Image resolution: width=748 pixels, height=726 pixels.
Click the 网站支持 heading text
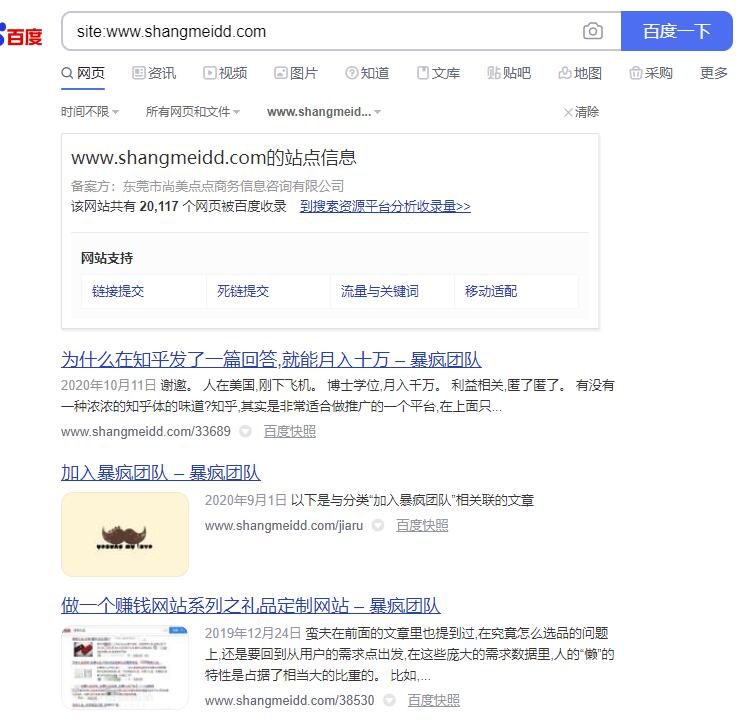[x=107, y=258]
